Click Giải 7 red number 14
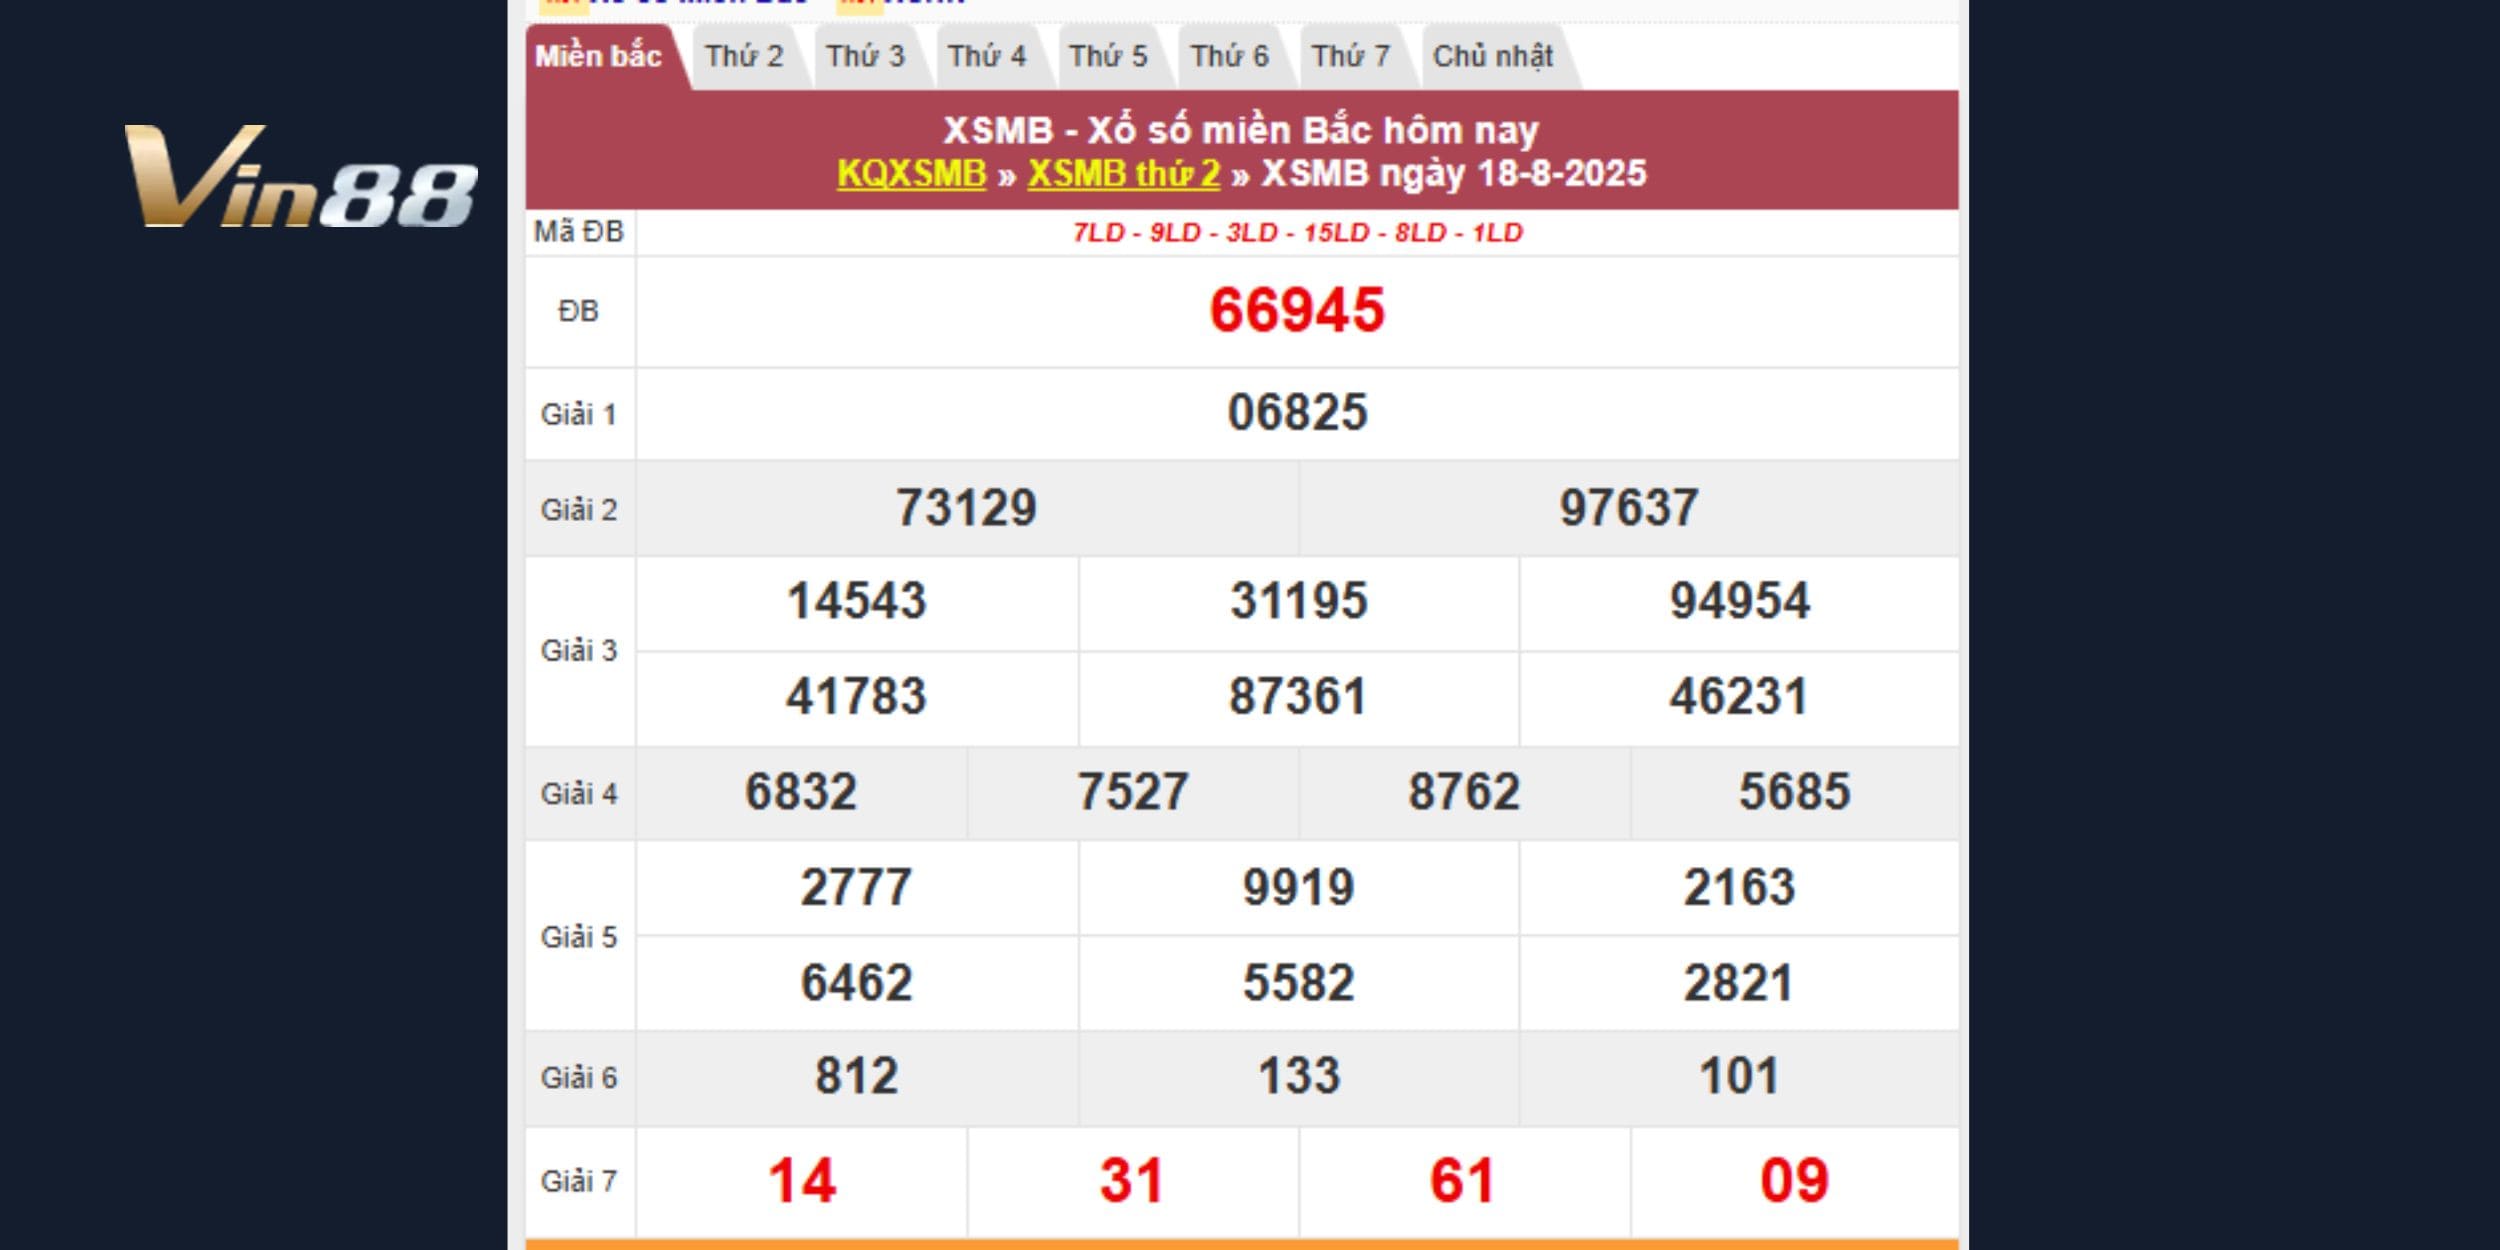2500x1250 pixels. pyautogui.click(x=801, y=1181)
